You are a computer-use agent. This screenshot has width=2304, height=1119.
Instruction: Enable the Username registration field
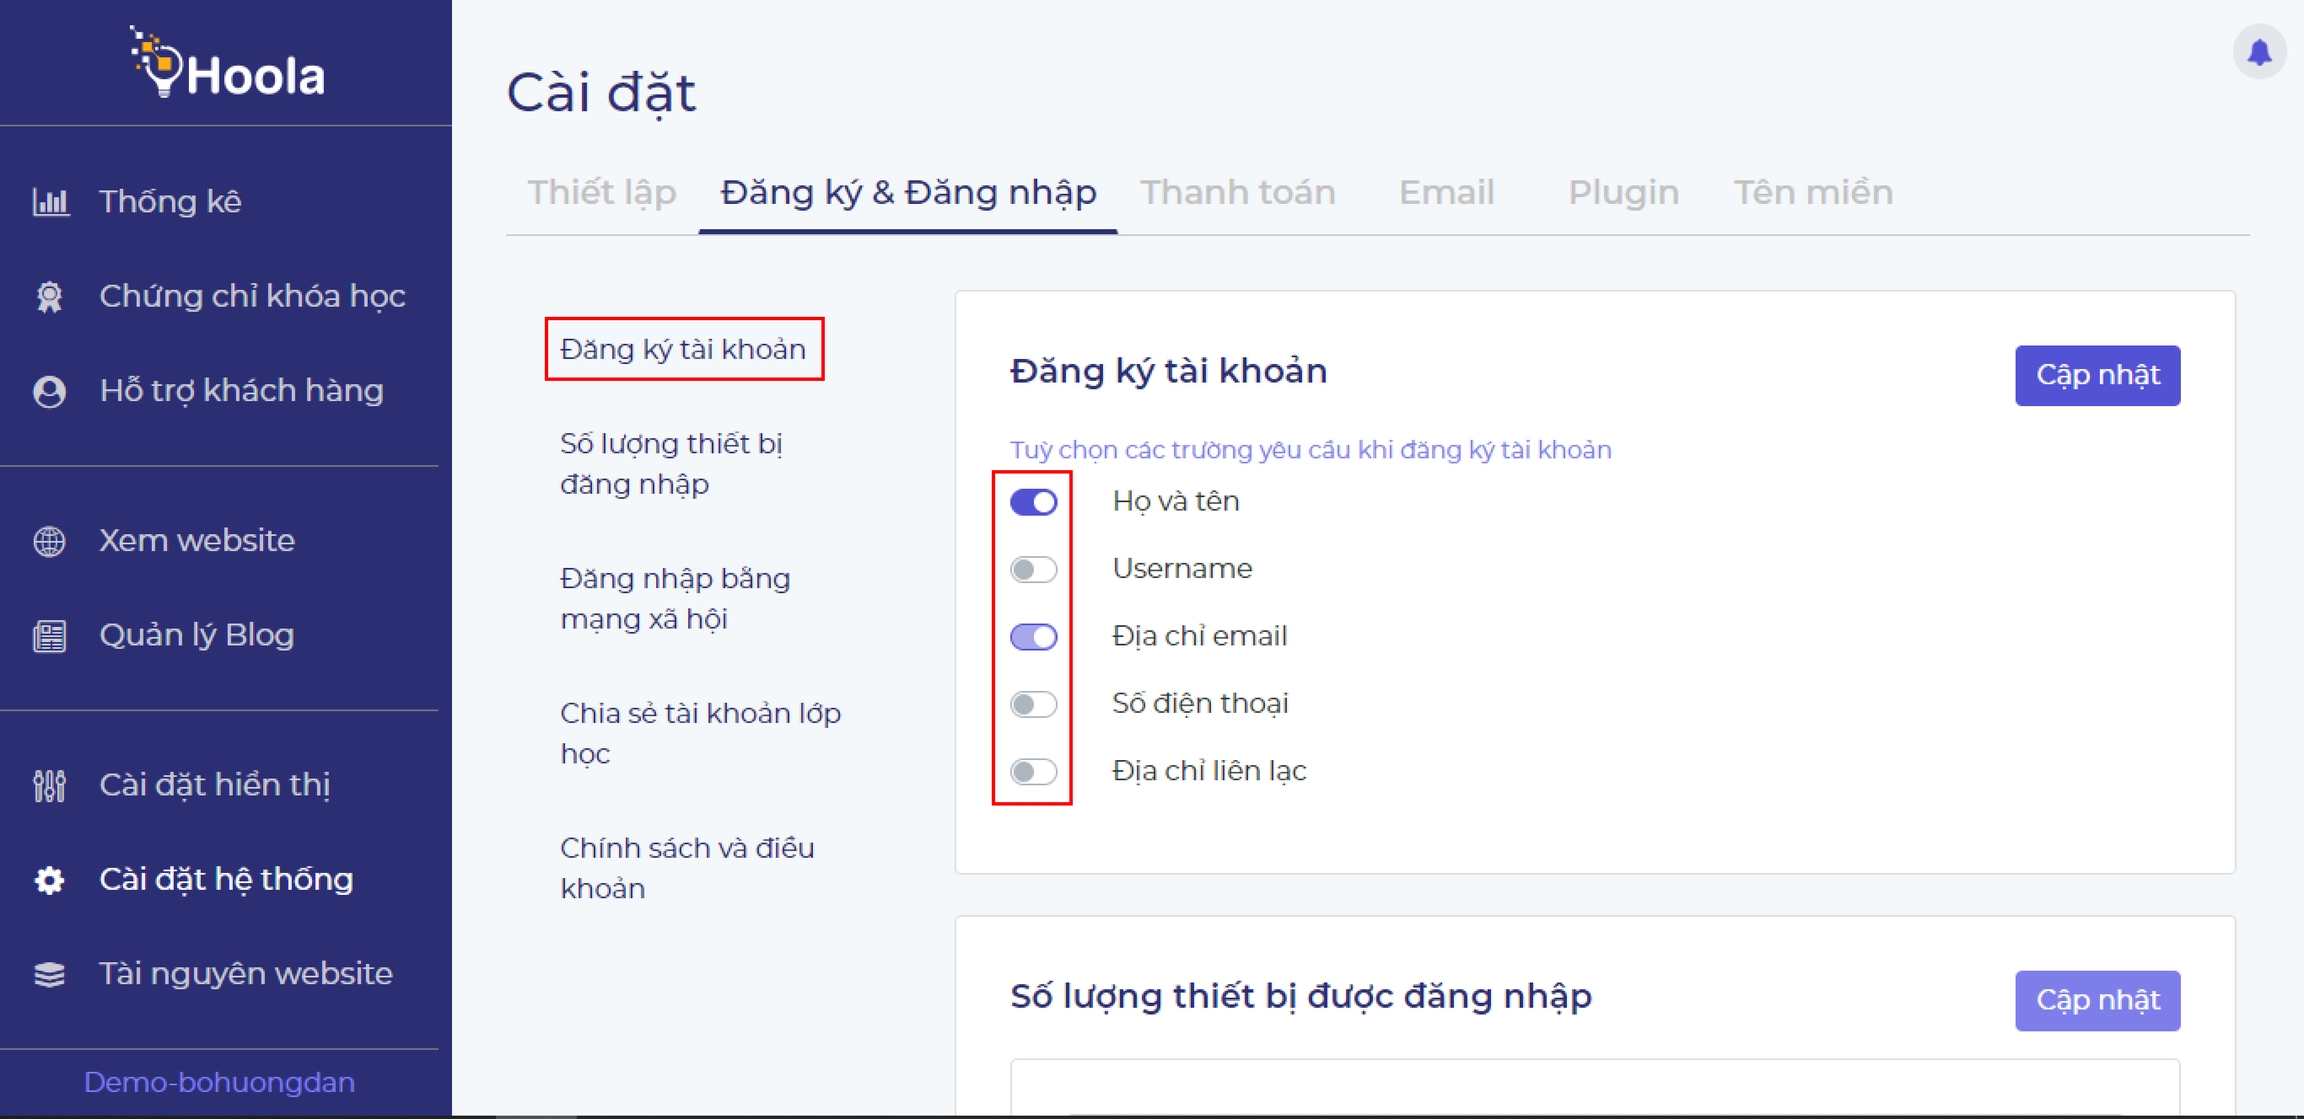click(x=1033, y=569)
